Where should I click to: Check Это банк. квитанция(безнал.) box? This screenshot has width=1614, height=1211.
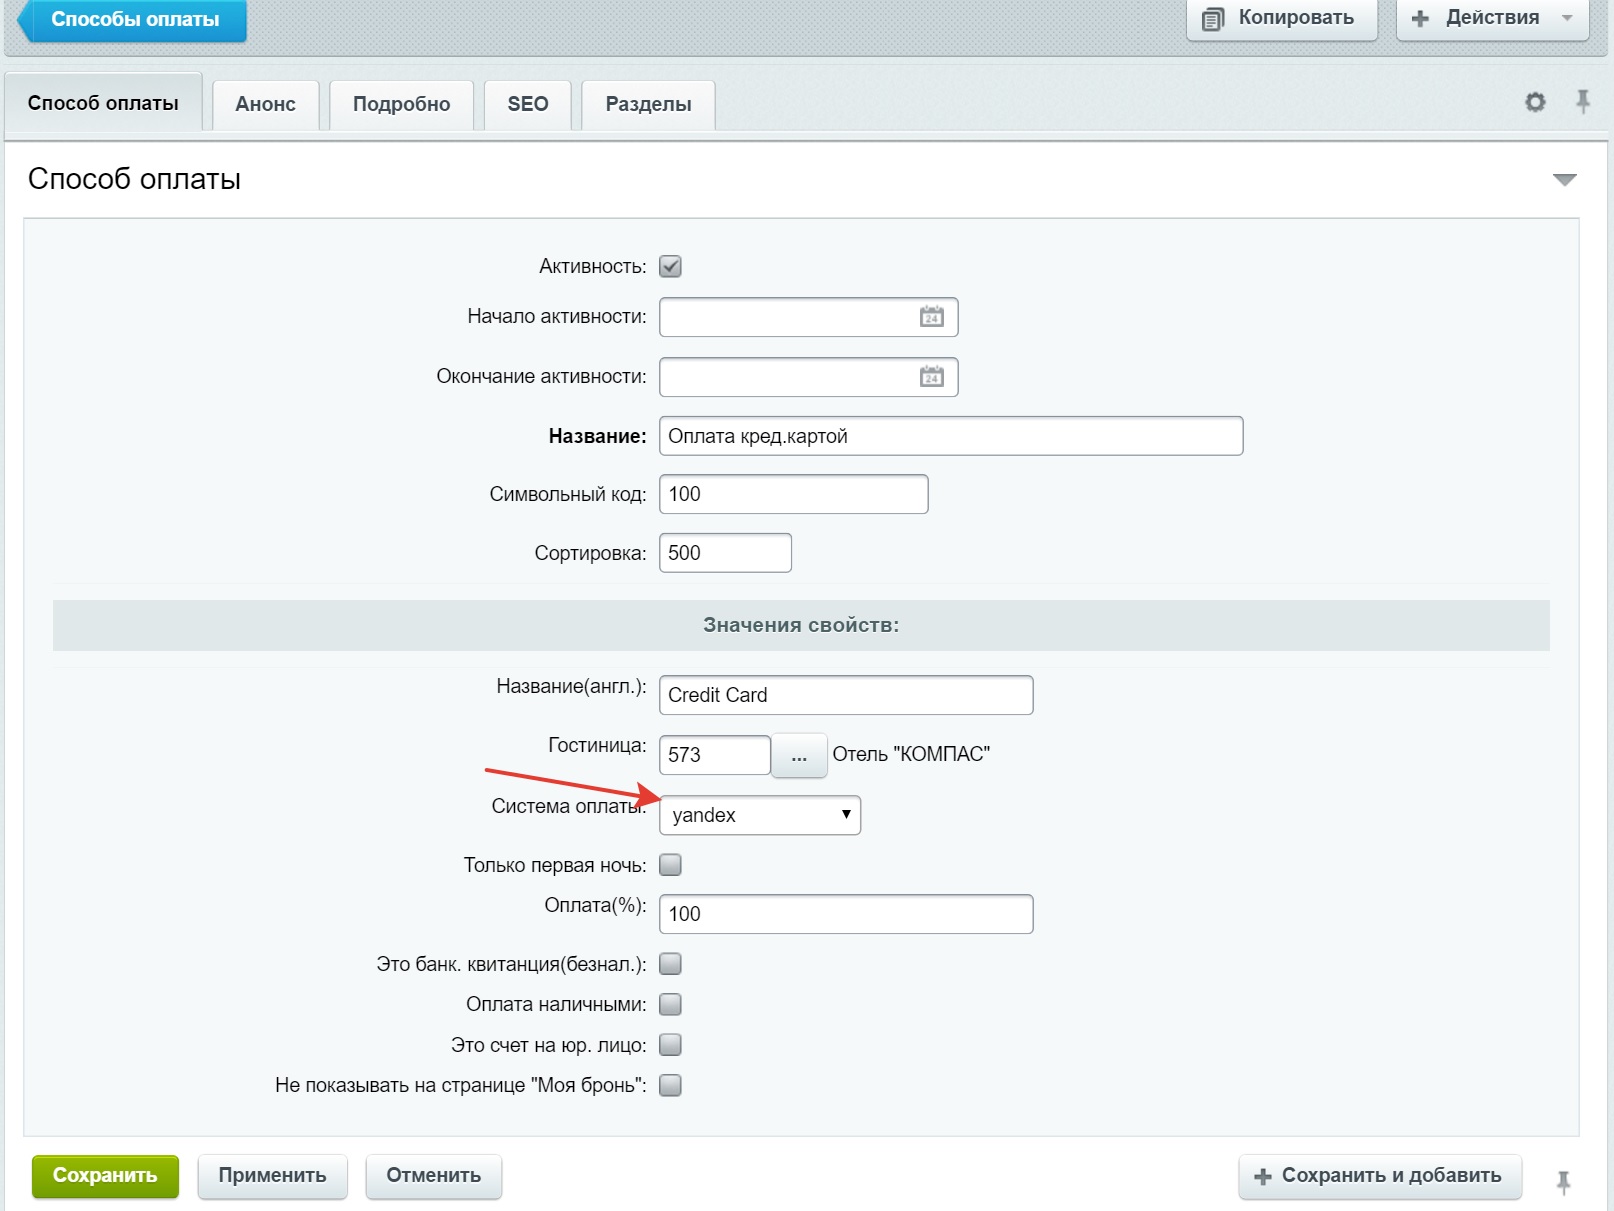670,964
